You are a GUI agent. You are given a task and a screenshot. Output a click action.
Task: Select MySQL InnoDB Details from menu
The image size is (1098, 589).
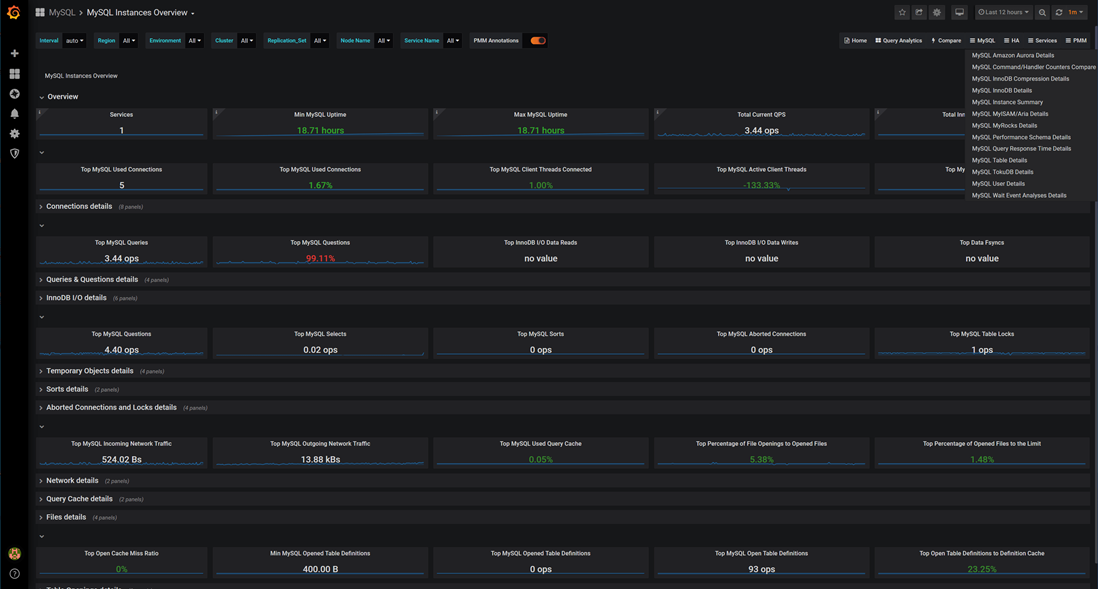1001,90
